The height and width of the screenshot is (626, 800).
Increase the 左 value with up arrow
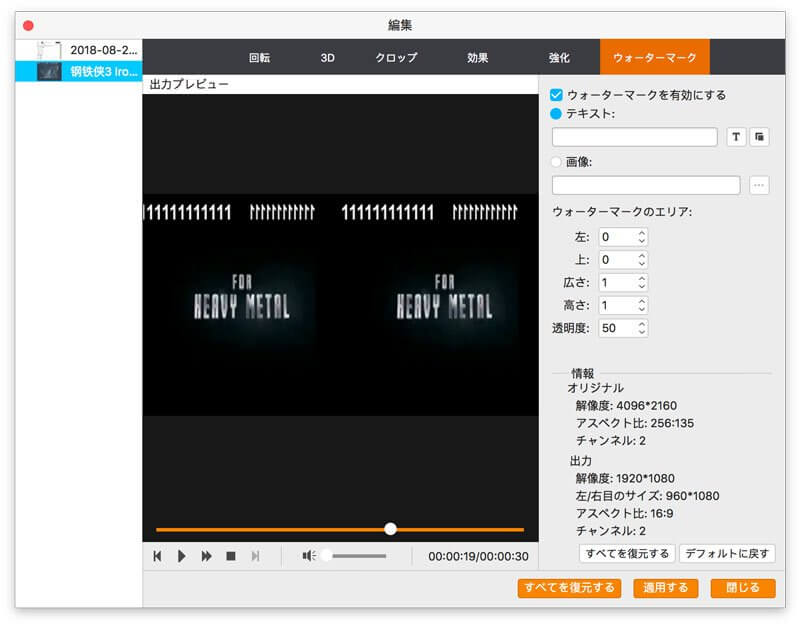[x=642, y=233]
